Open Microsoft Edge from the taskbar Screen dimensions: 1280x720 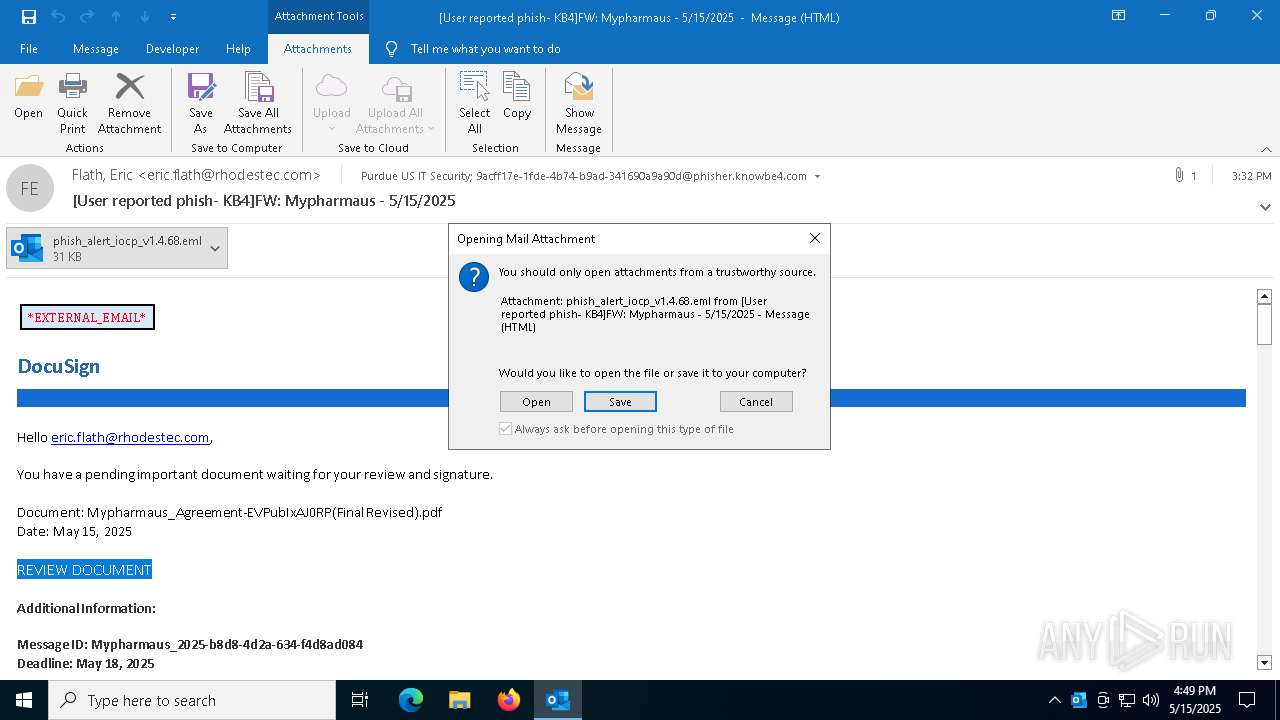click(411, 700)
